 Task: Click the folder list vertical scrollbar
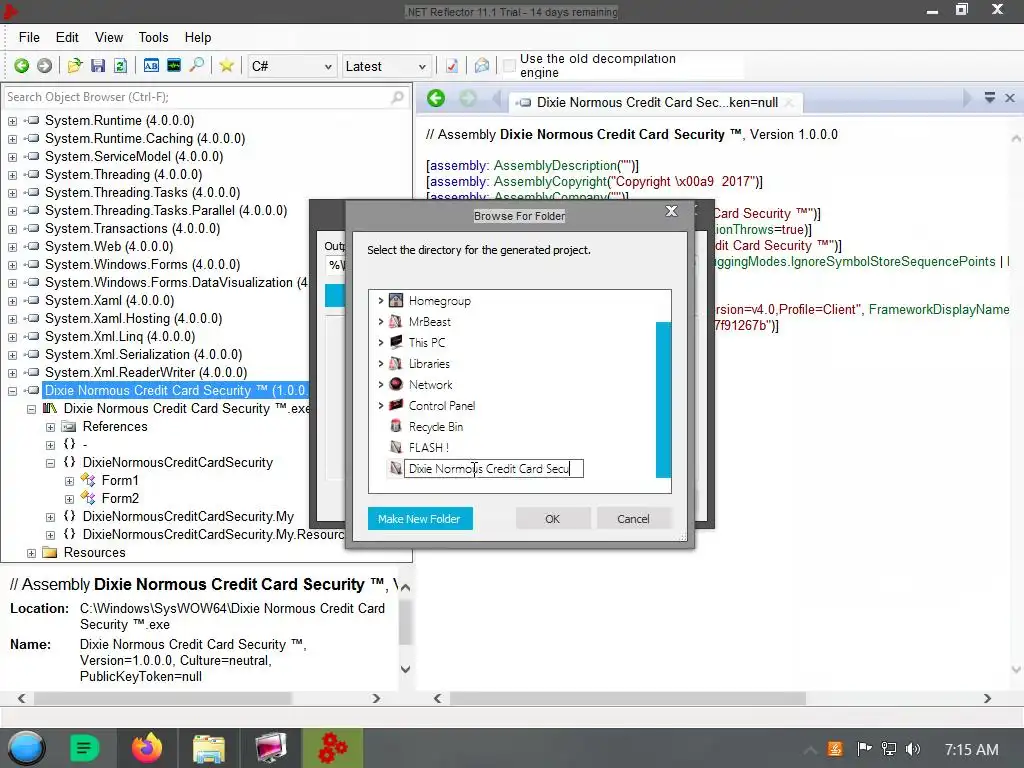tap(664, 400)
